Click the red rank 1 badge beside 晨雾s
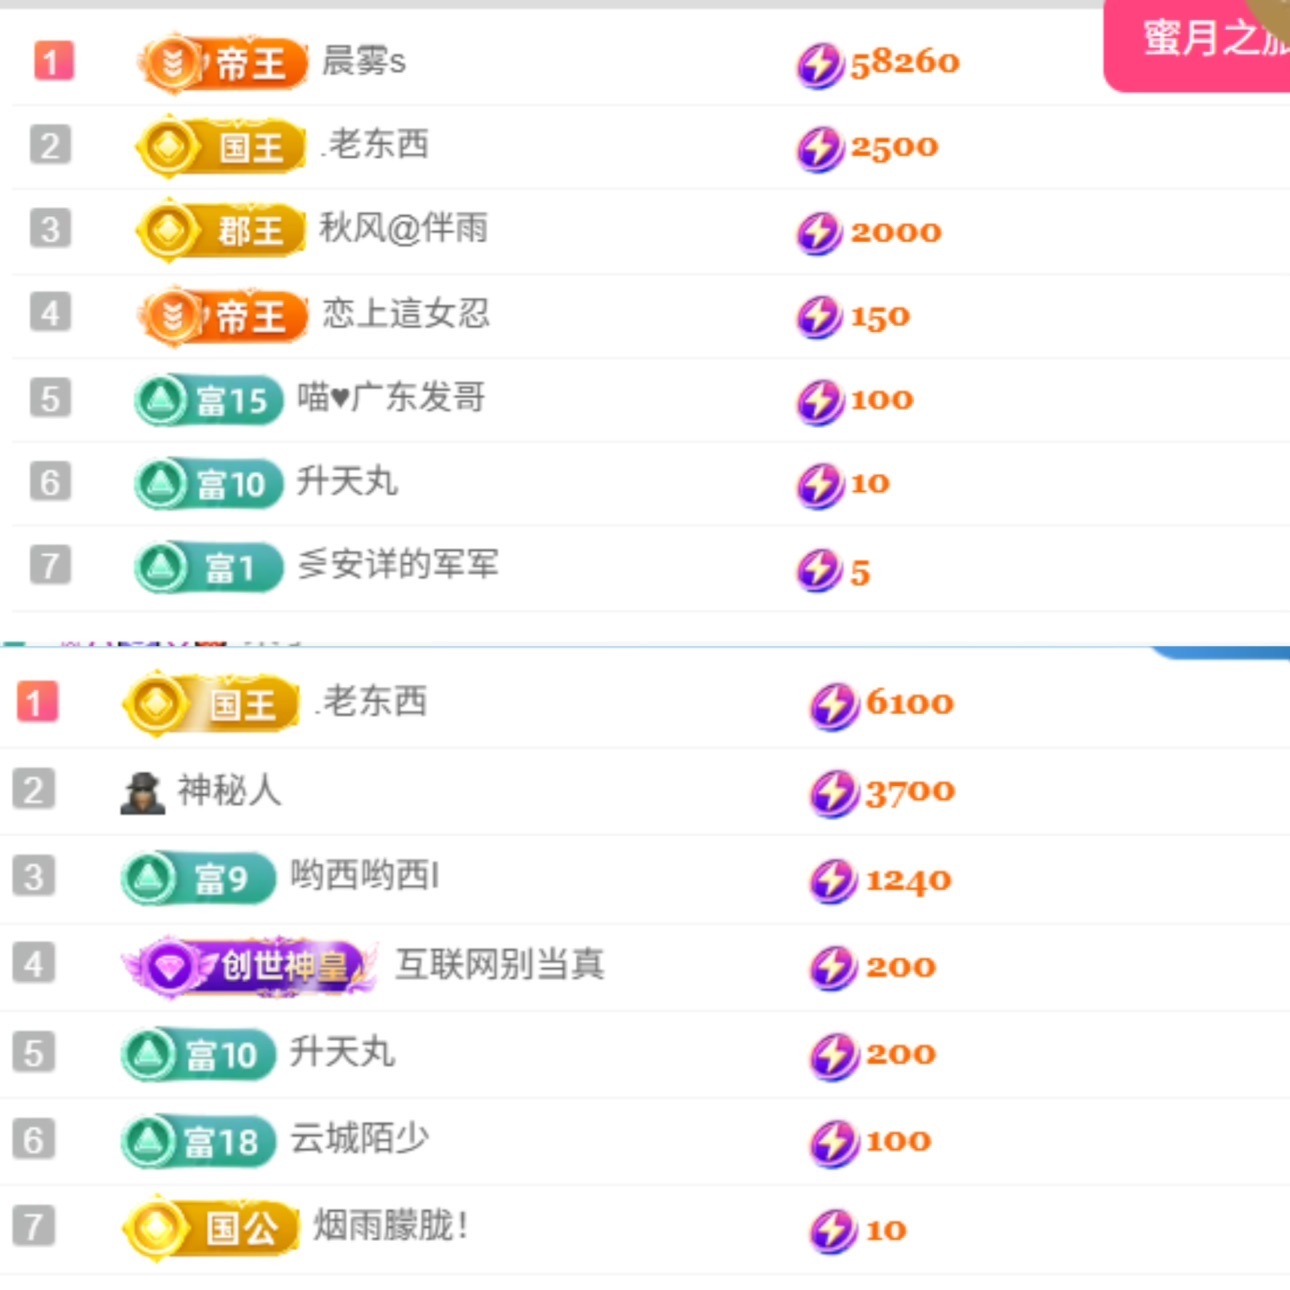 53,61
